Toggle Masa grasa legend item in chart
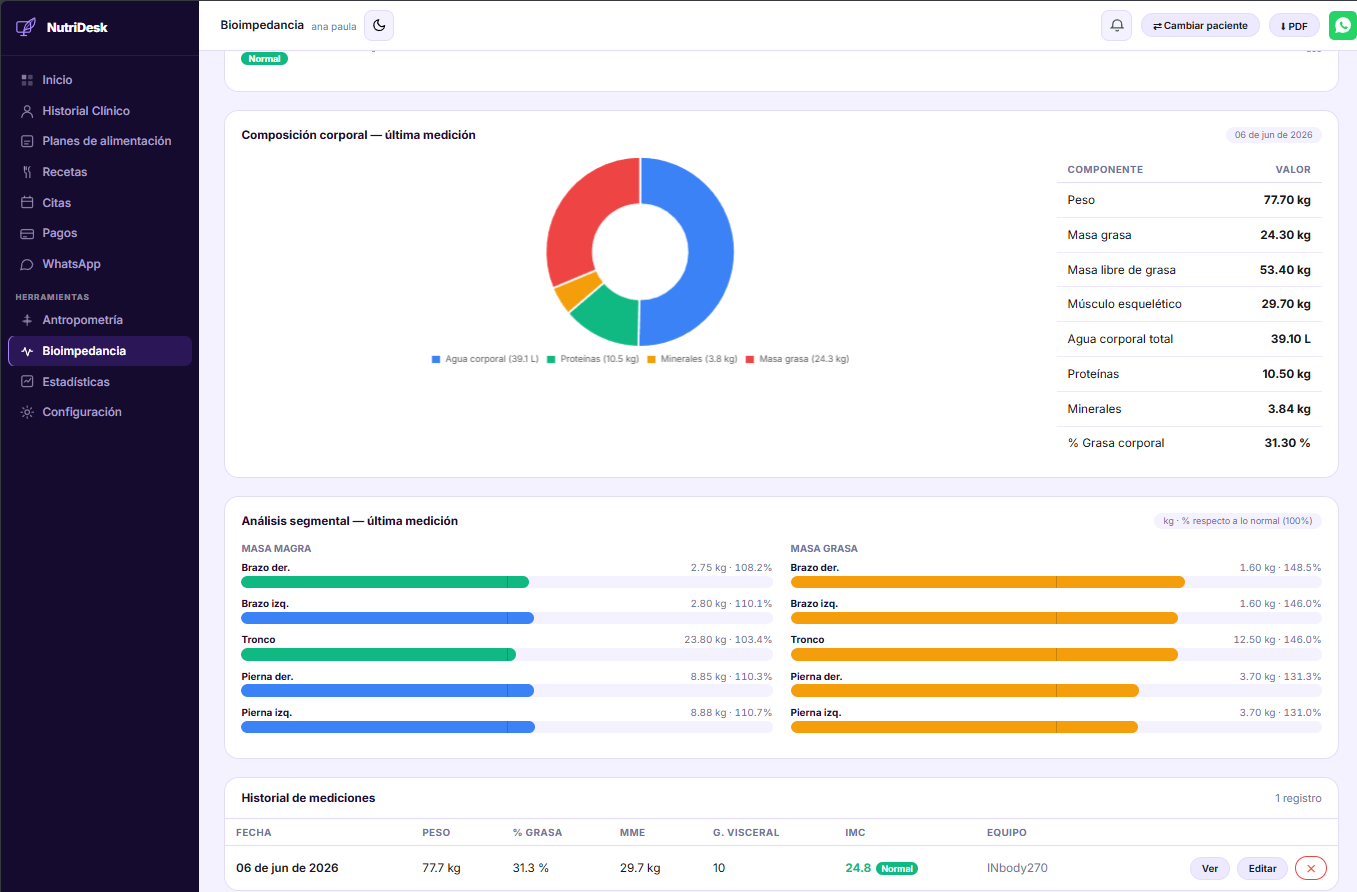Image resolution: width=1357 pixels, height=892 pixels. (x=797, y=359)
